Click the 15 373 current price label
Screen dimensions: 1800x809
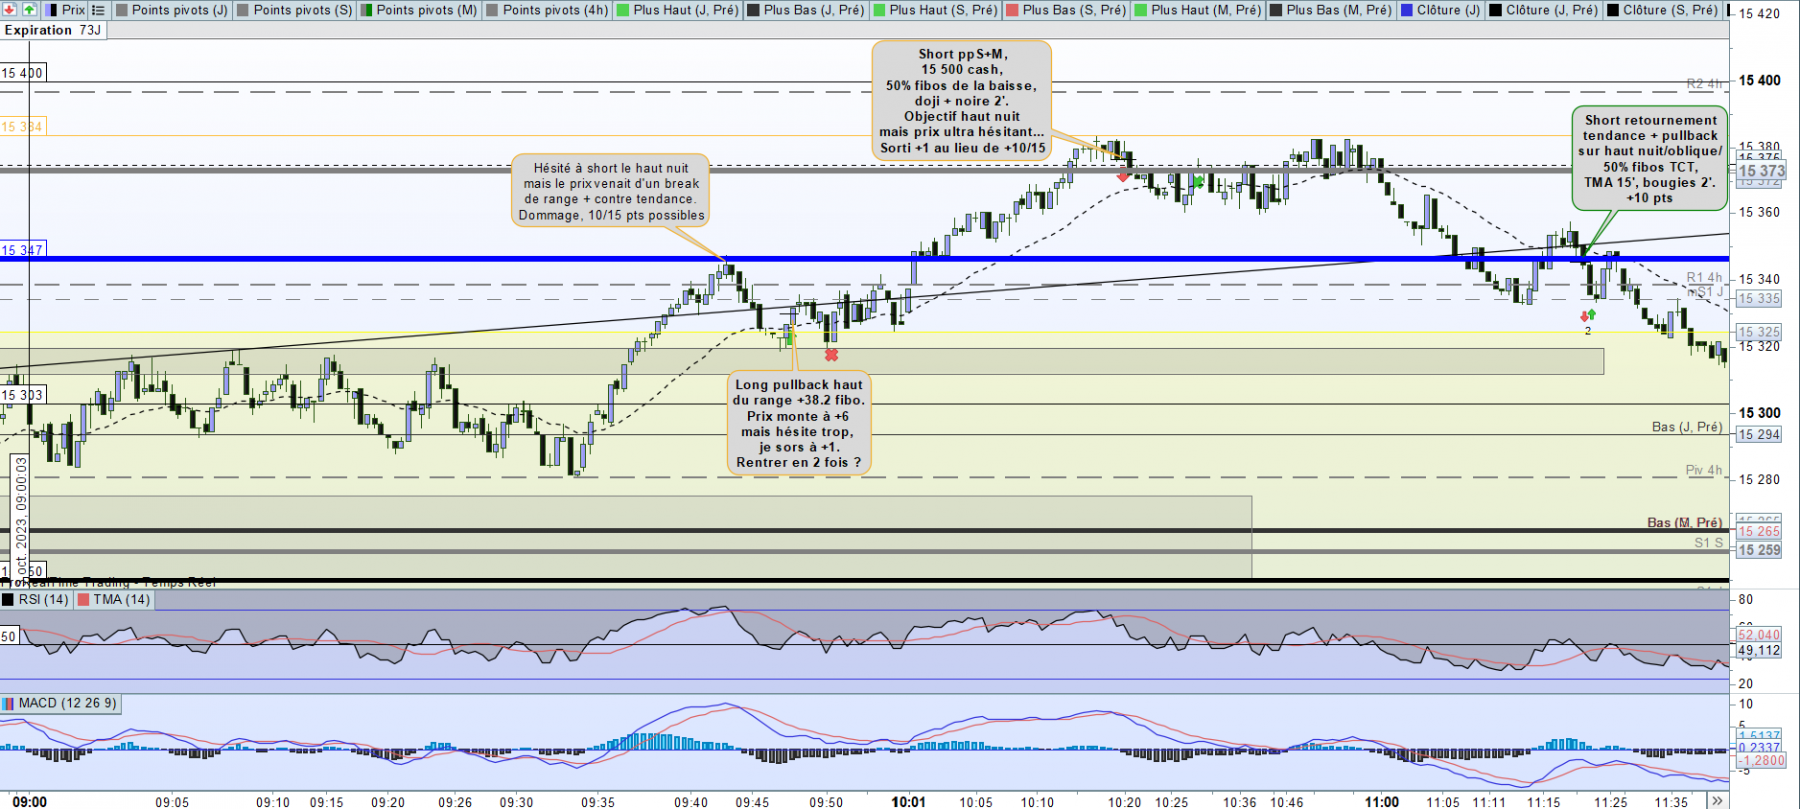(1761, 171)
